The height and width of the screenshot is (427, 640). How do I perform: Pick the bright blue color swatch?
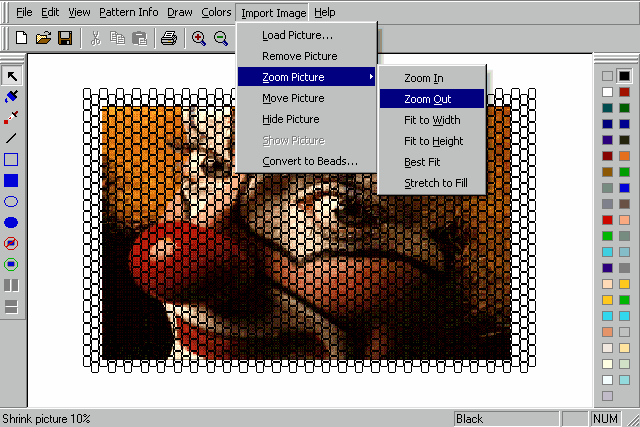point(624,188)
